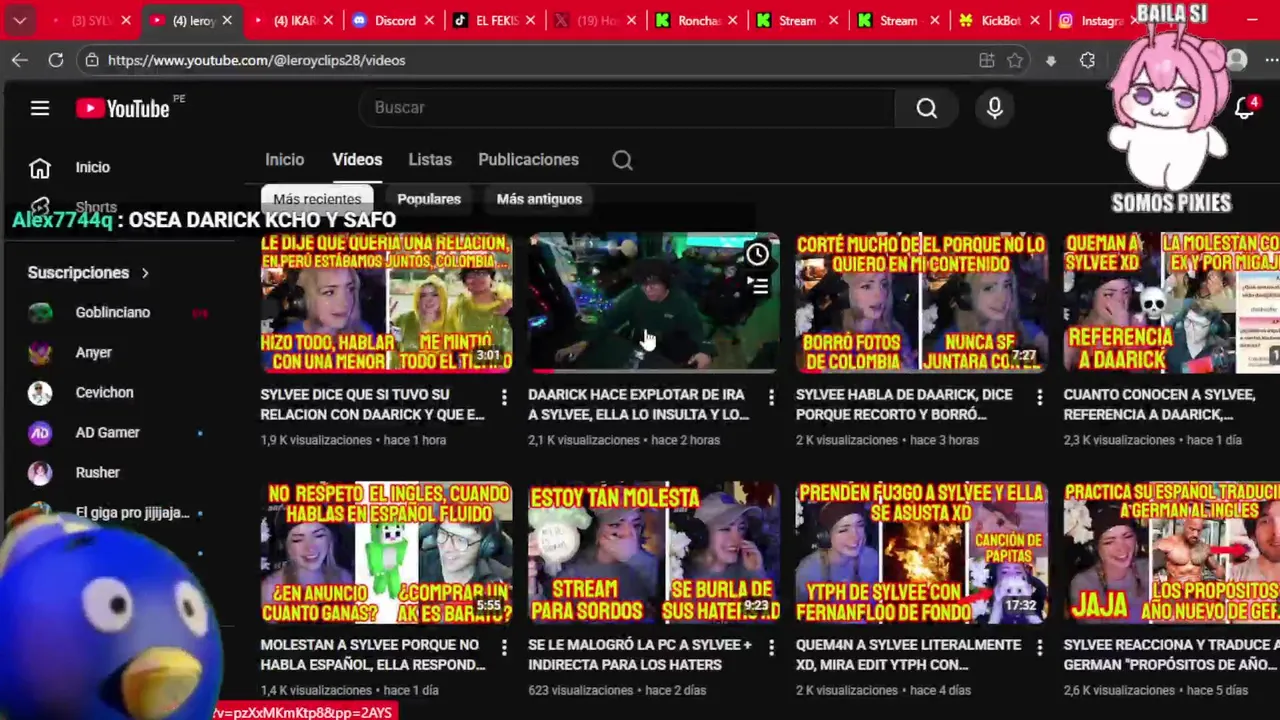Click the browser address bar URL
The image size is (1280, 720).
(256, 60)
